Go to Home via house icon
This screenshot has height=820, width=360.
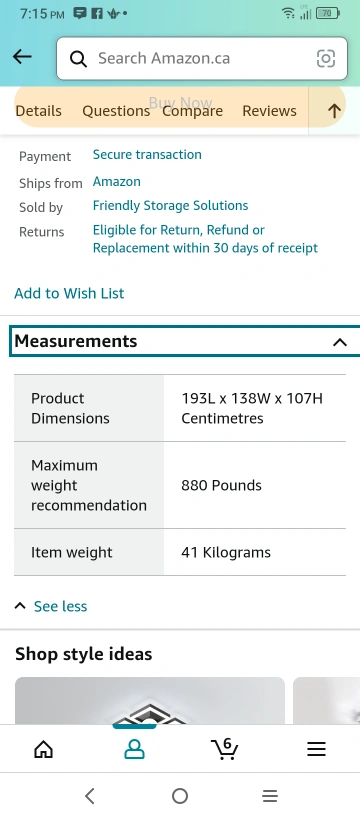[43, 749]
